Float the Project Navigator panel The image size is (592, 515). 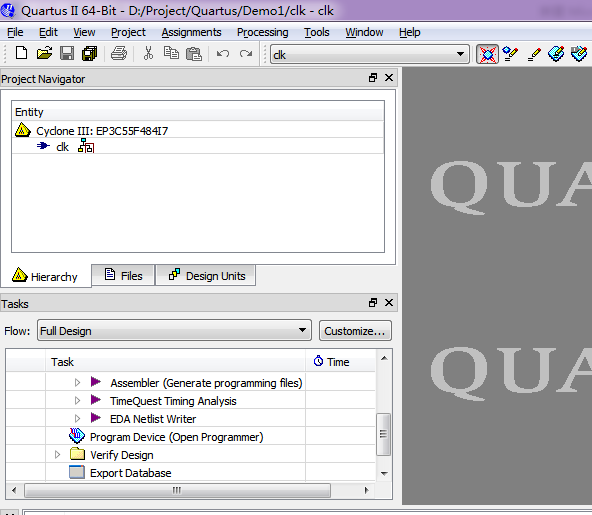pyautogui.click(x=373, y=78)
